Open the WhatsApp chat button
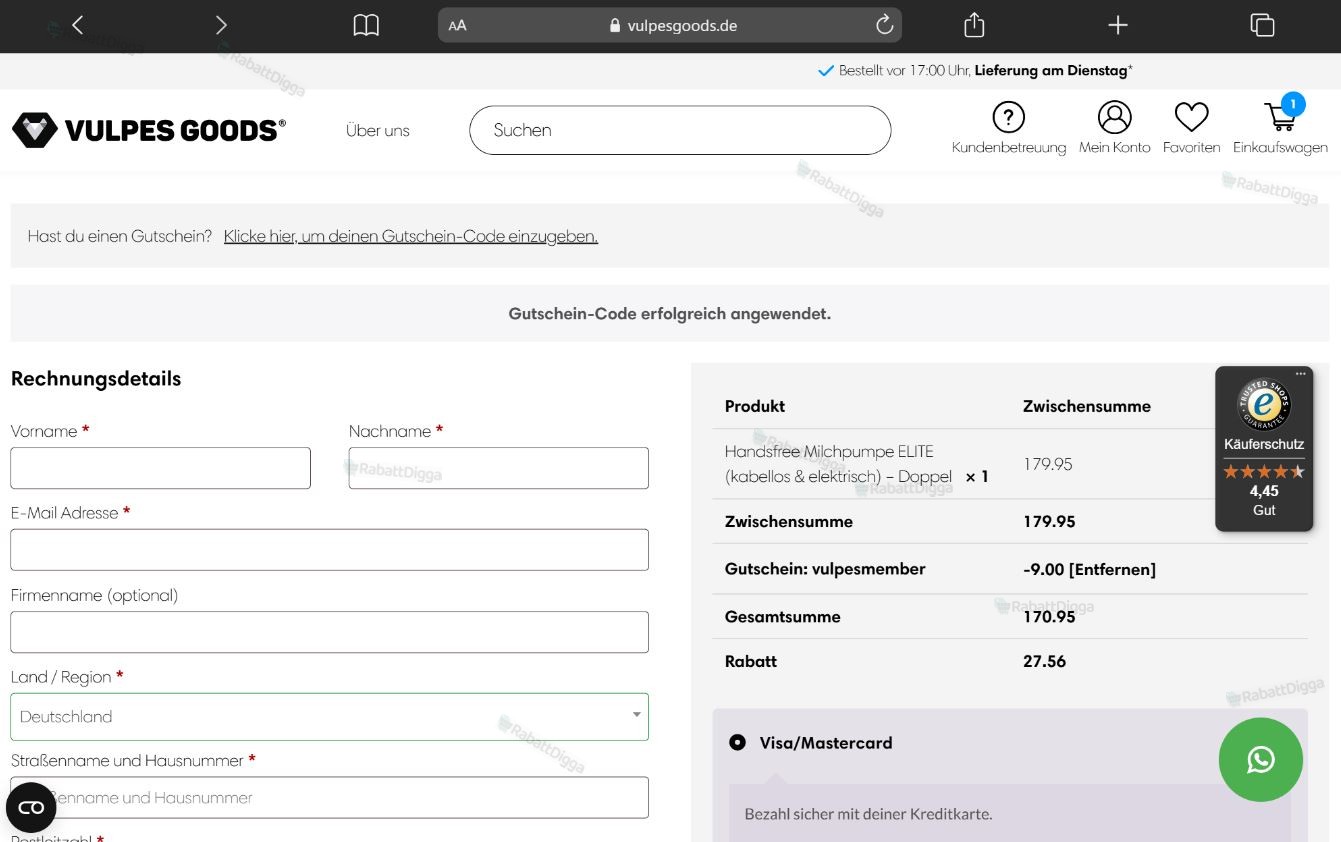The image size is (1341, 842). (1261, 760)
